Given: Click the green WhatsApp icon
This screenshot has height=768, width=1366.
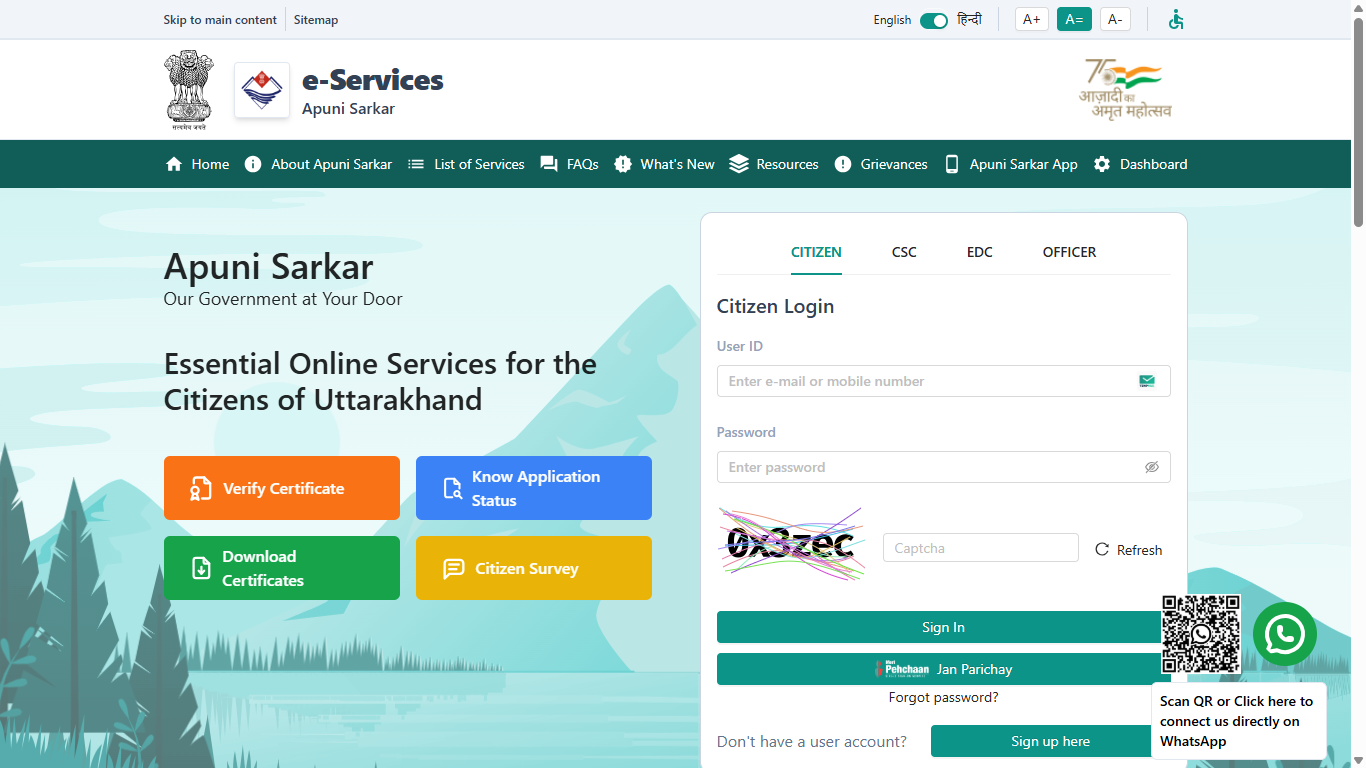Looking at the screenshot, I should click(1285, 634).
